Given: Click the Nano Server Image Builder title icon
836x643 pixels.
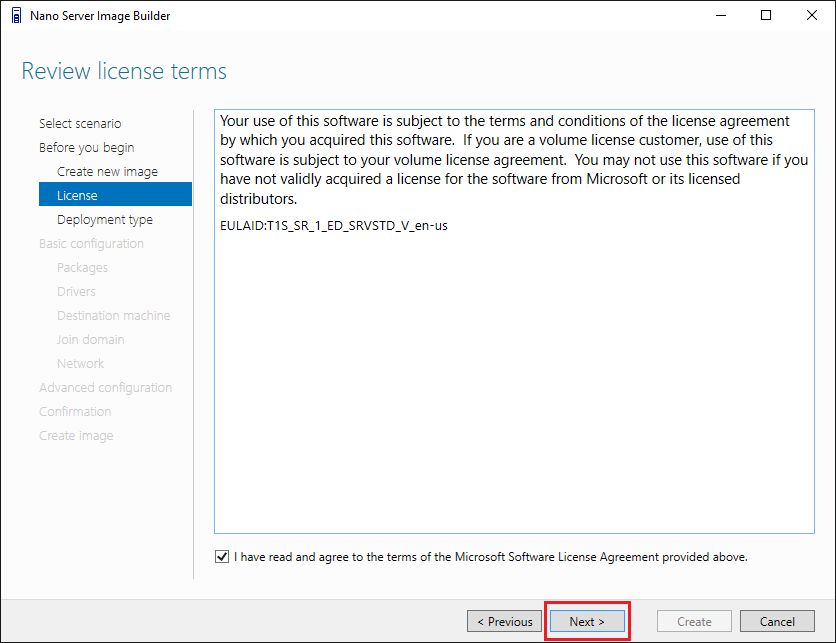Looking at the screenshot, I should (x=16, y=15).
